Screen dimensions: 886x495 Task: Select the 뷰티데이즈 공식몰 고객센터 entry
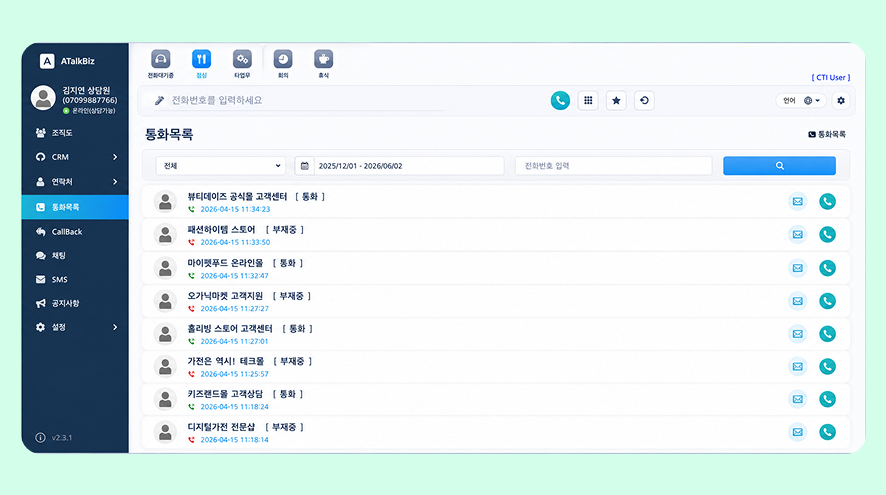[x=496, y=202]
